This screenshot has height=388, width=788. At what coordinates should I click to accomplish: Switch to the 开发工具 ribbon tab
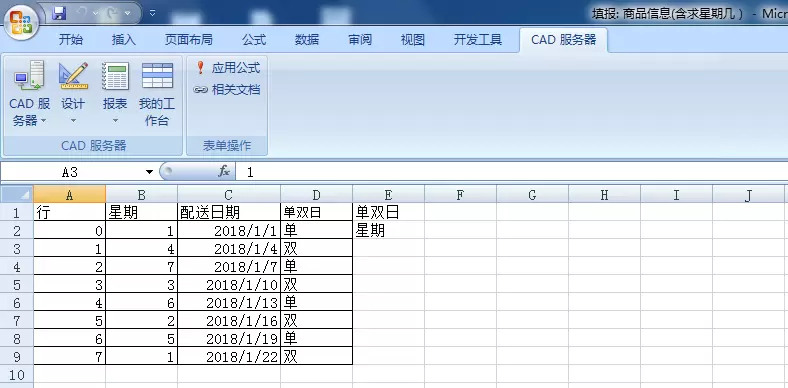[477, 40]
